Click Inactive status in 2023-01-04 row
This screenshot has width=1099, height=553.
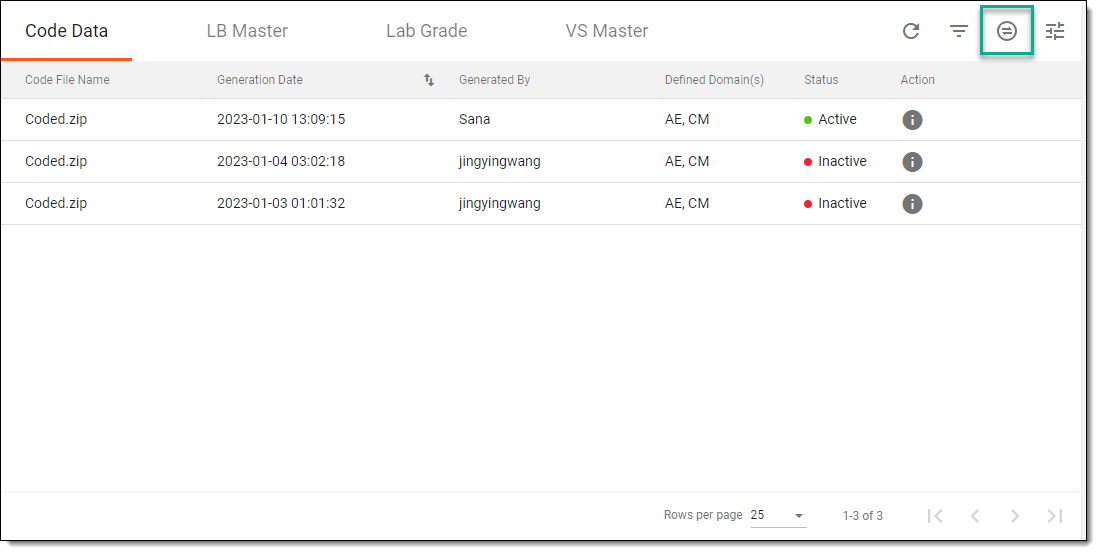842,161
